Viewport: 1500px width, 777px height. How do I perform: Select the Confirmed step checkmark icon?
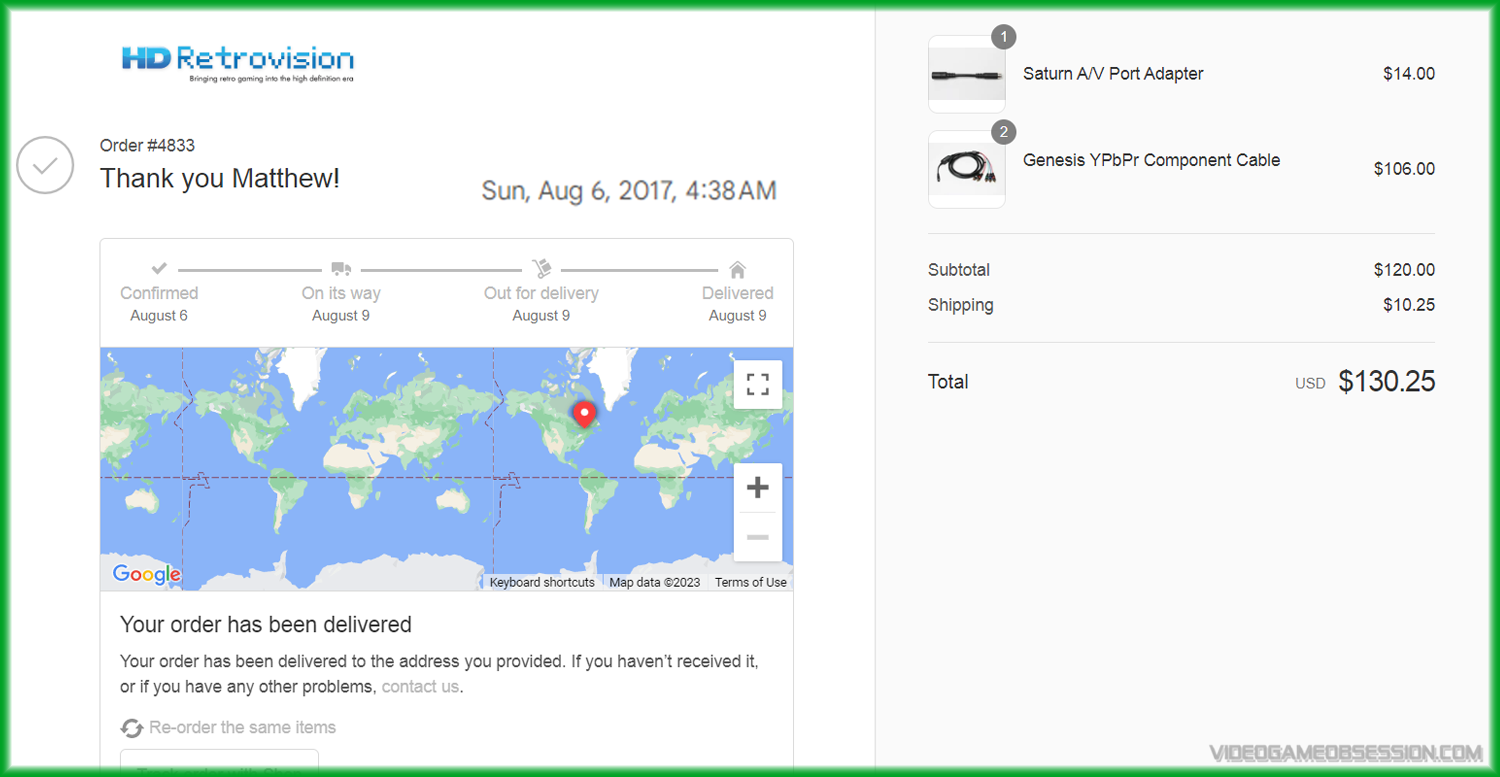tap(159, 269)
